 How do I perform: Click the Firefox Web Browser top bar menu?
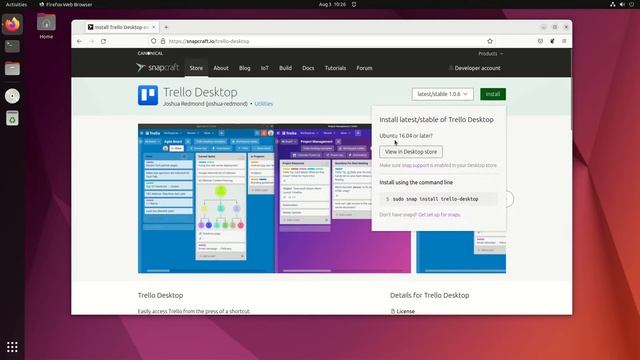pyautogui.click(x=65, y=4)
